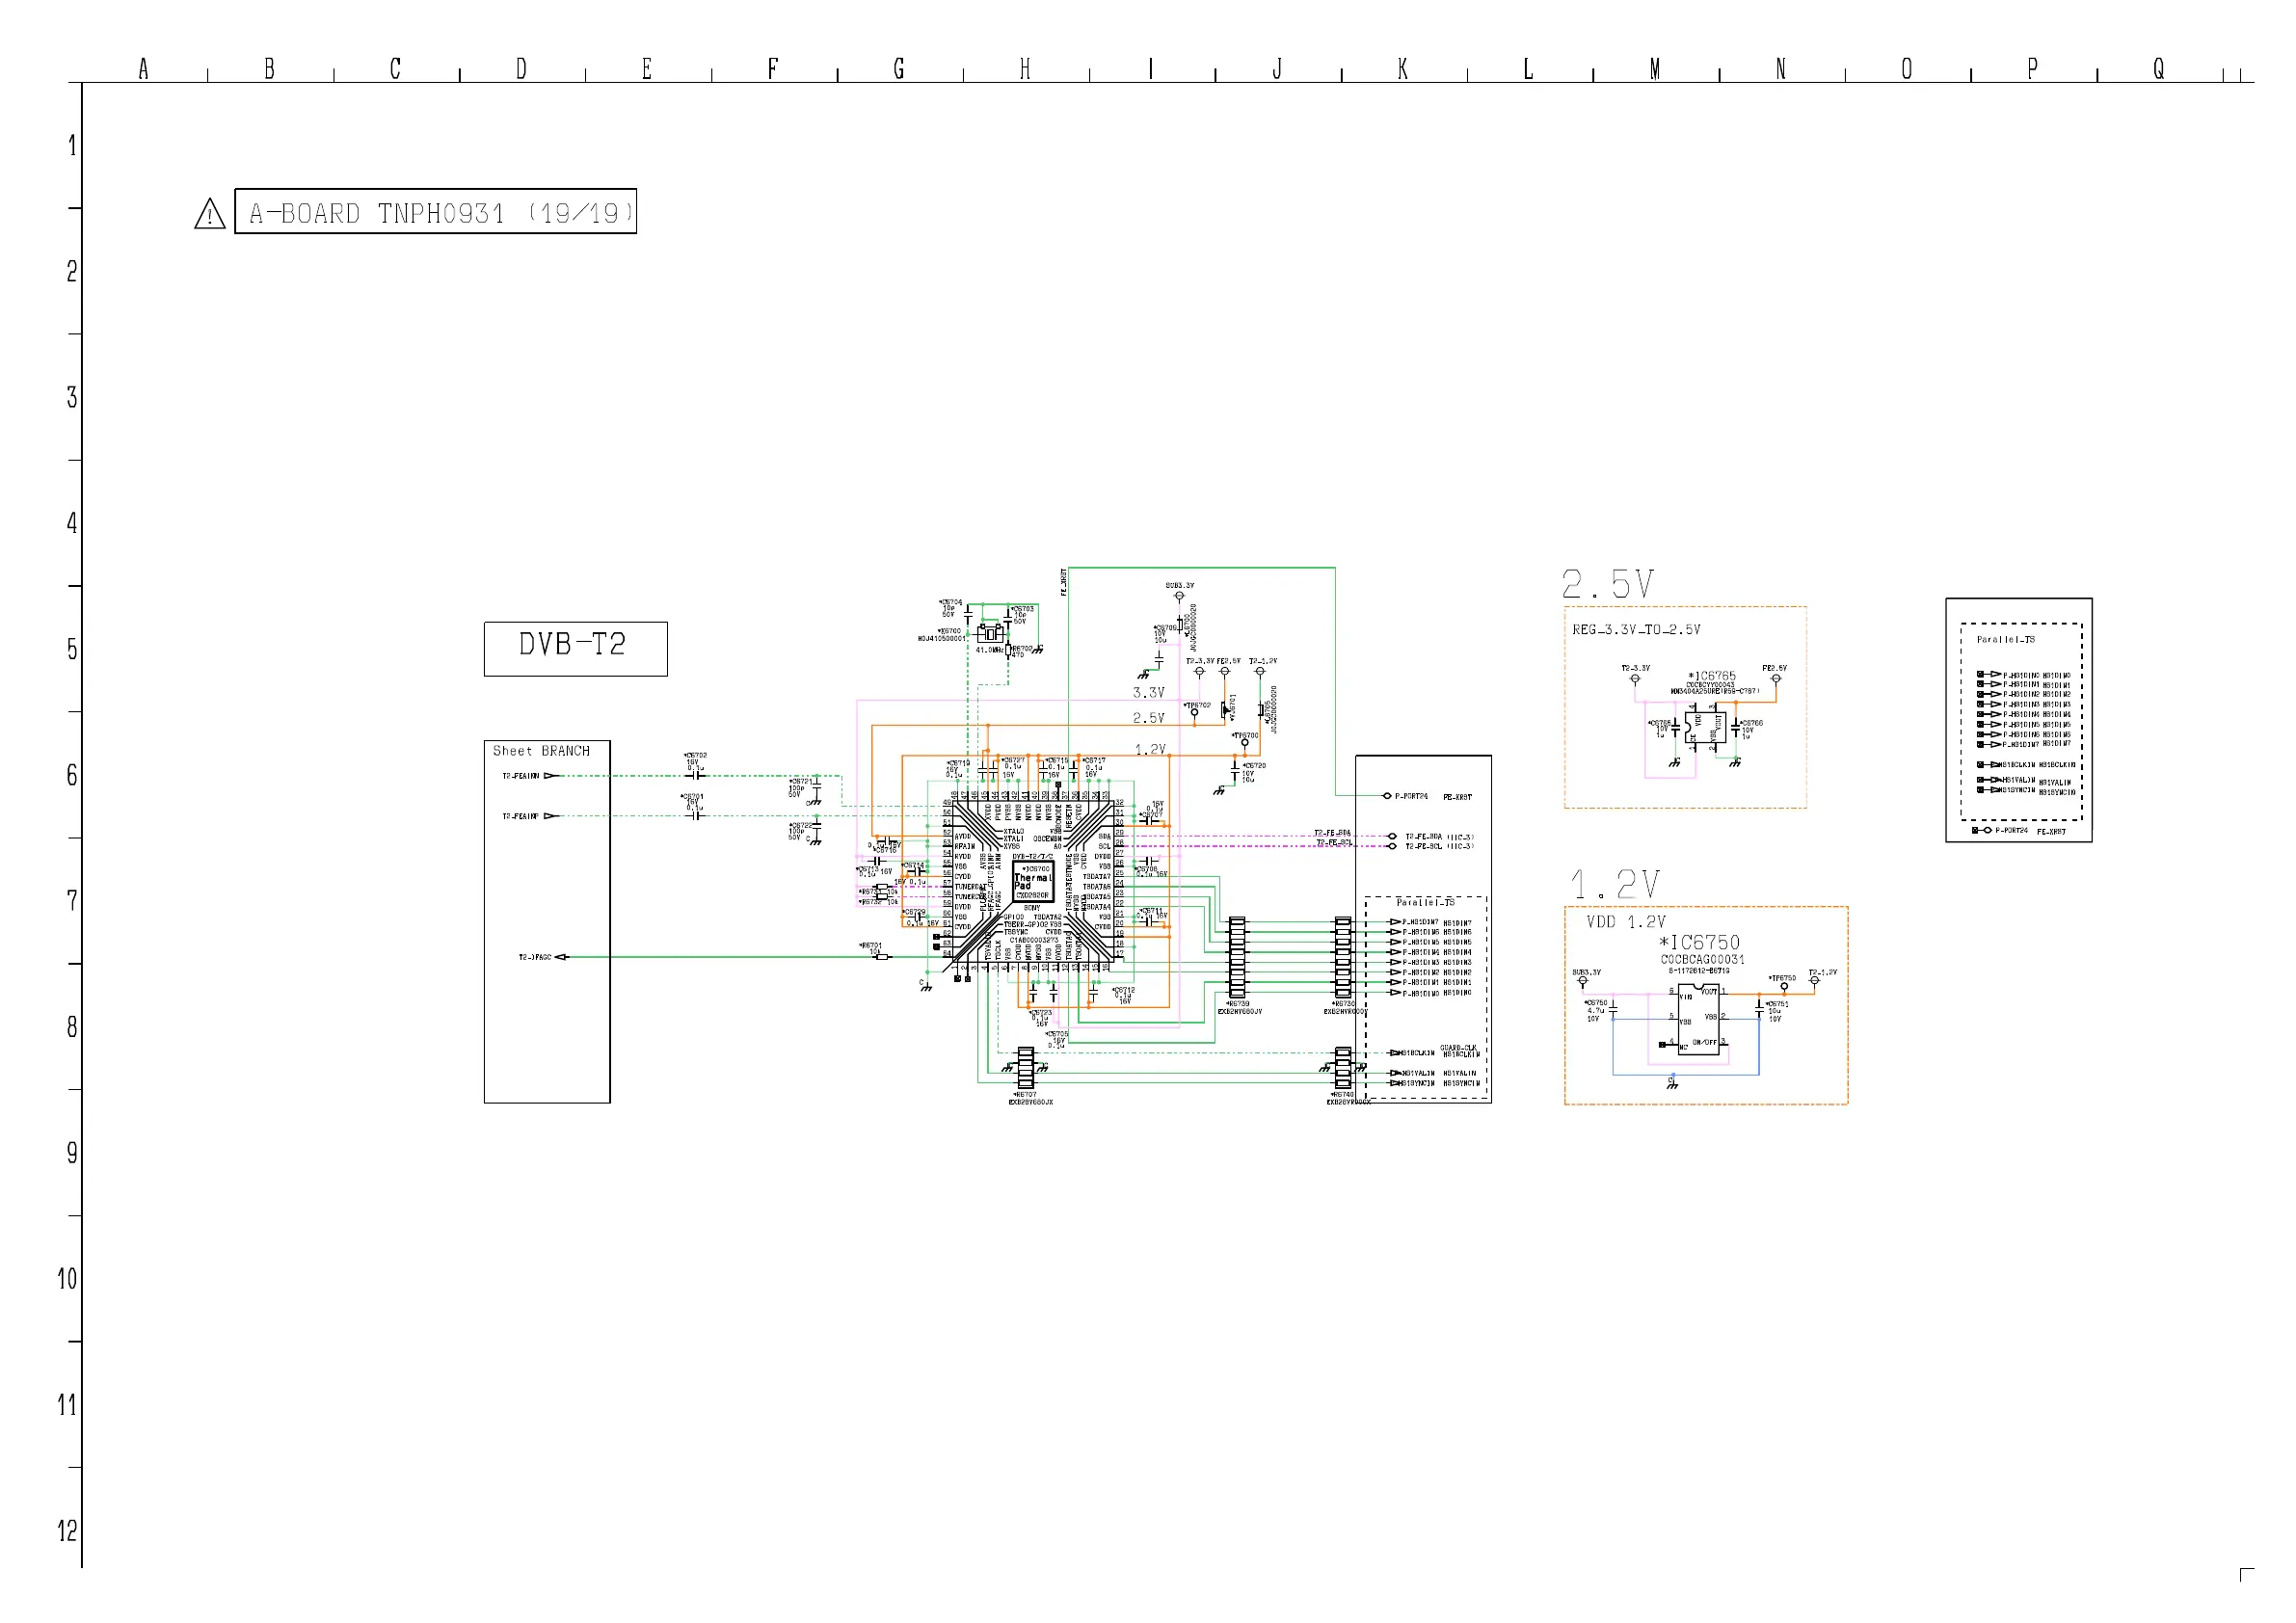The image size is (2296, 1623).
Task: Click the Sheet BRANCH heading text
Action: click(x=541, y=751)
